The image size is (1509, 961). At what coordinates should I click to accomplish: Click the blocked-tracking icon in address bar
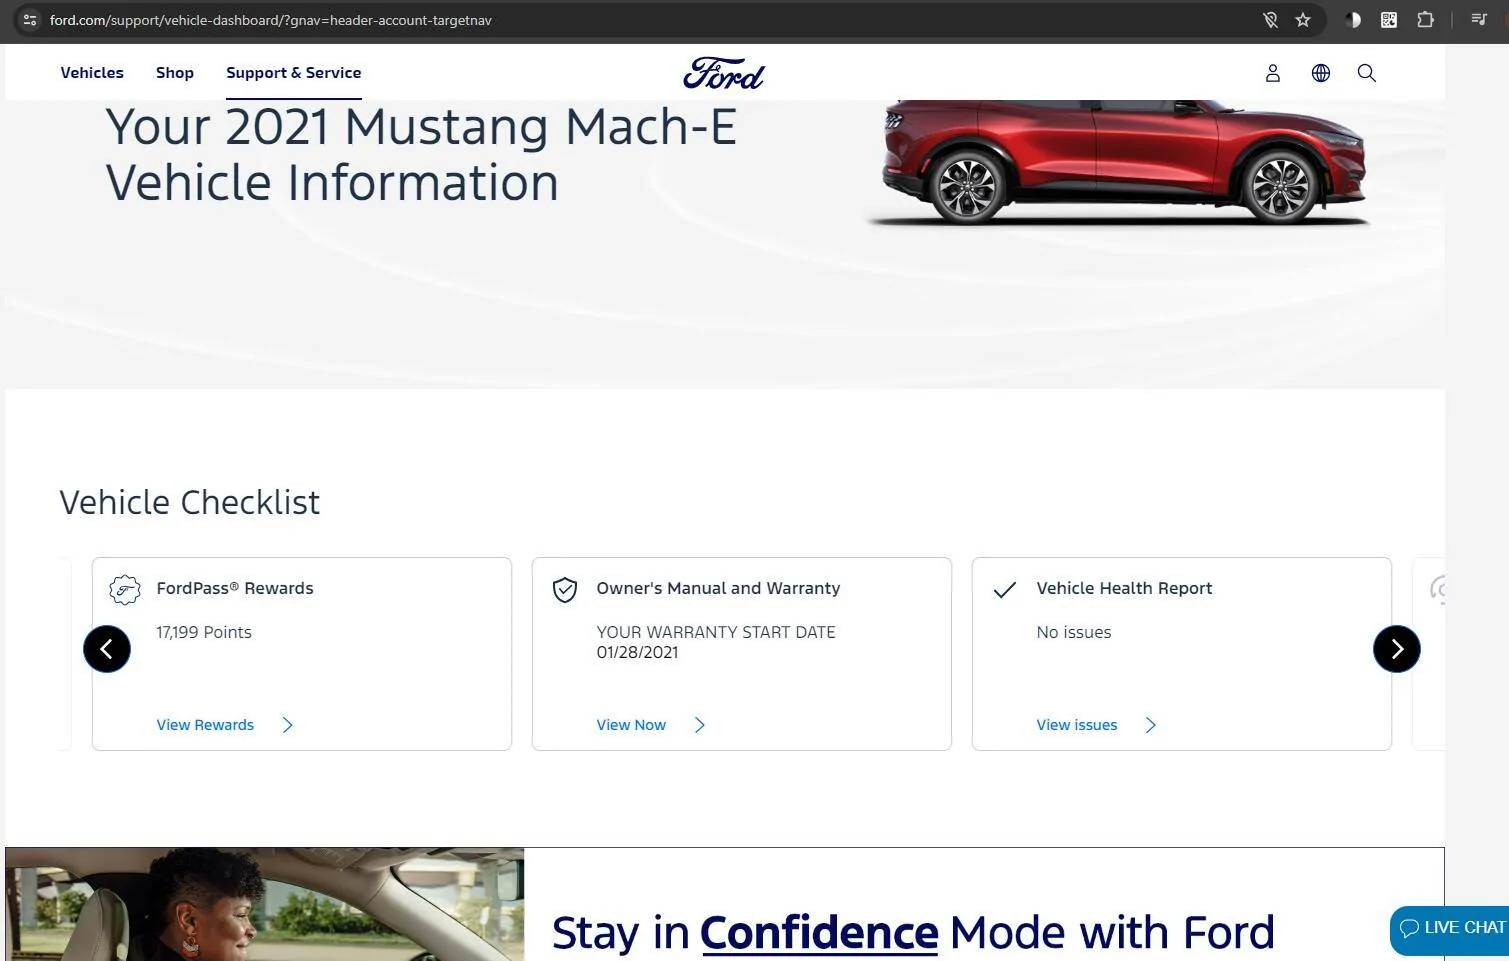pos(1270,20)
